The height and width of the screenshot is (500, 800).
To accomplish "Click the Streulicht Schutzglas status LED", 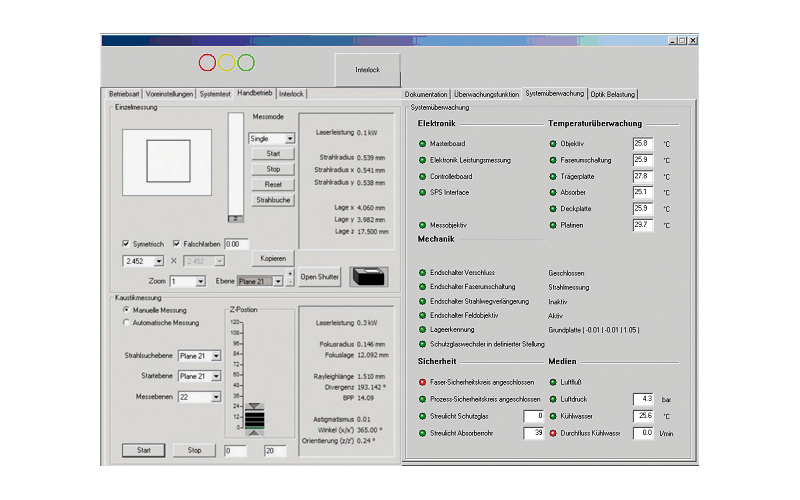I will [422, 416].
